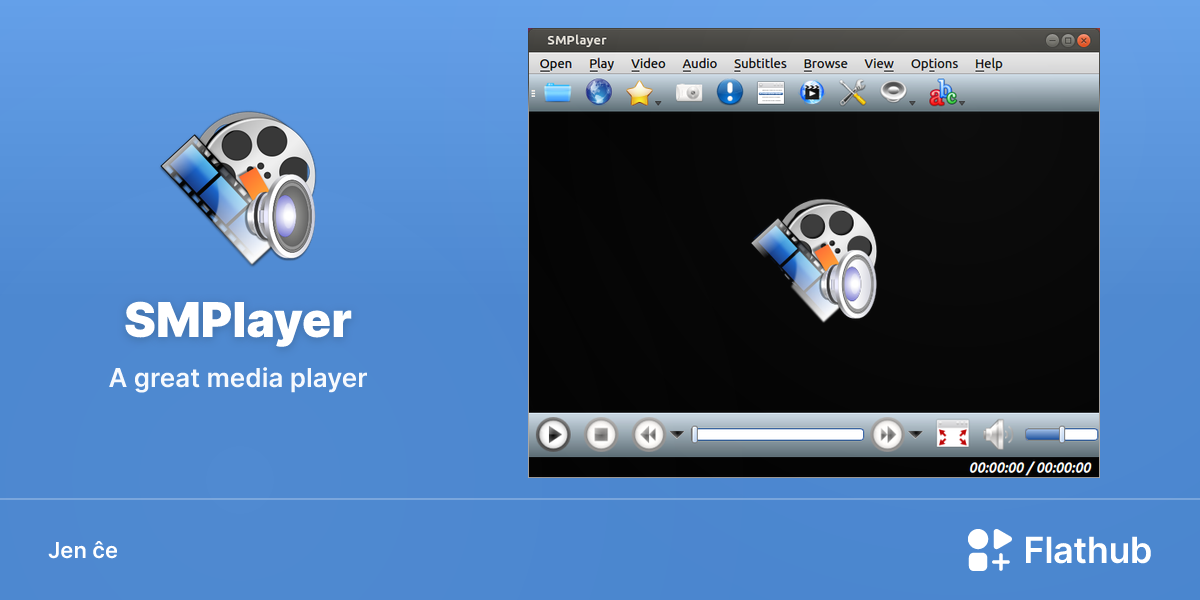Open the Help menu

[x=988, y=64]
